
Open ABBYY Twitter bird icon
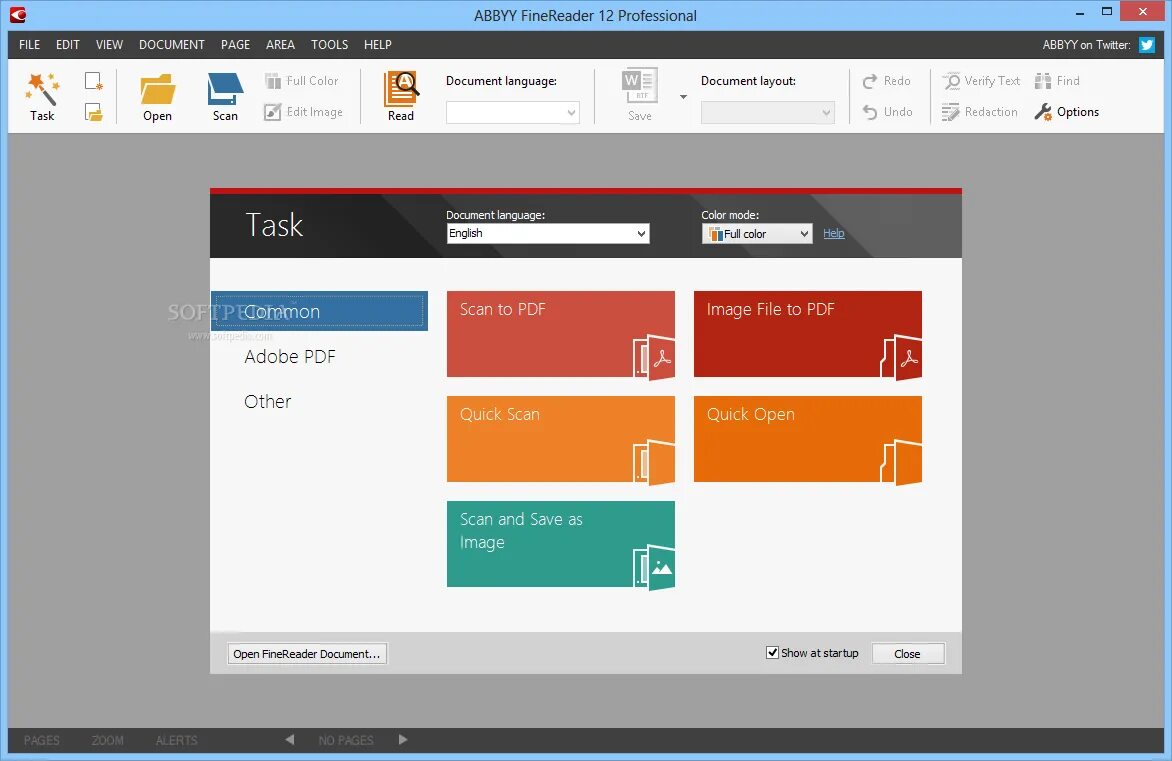pos(1147,45)
